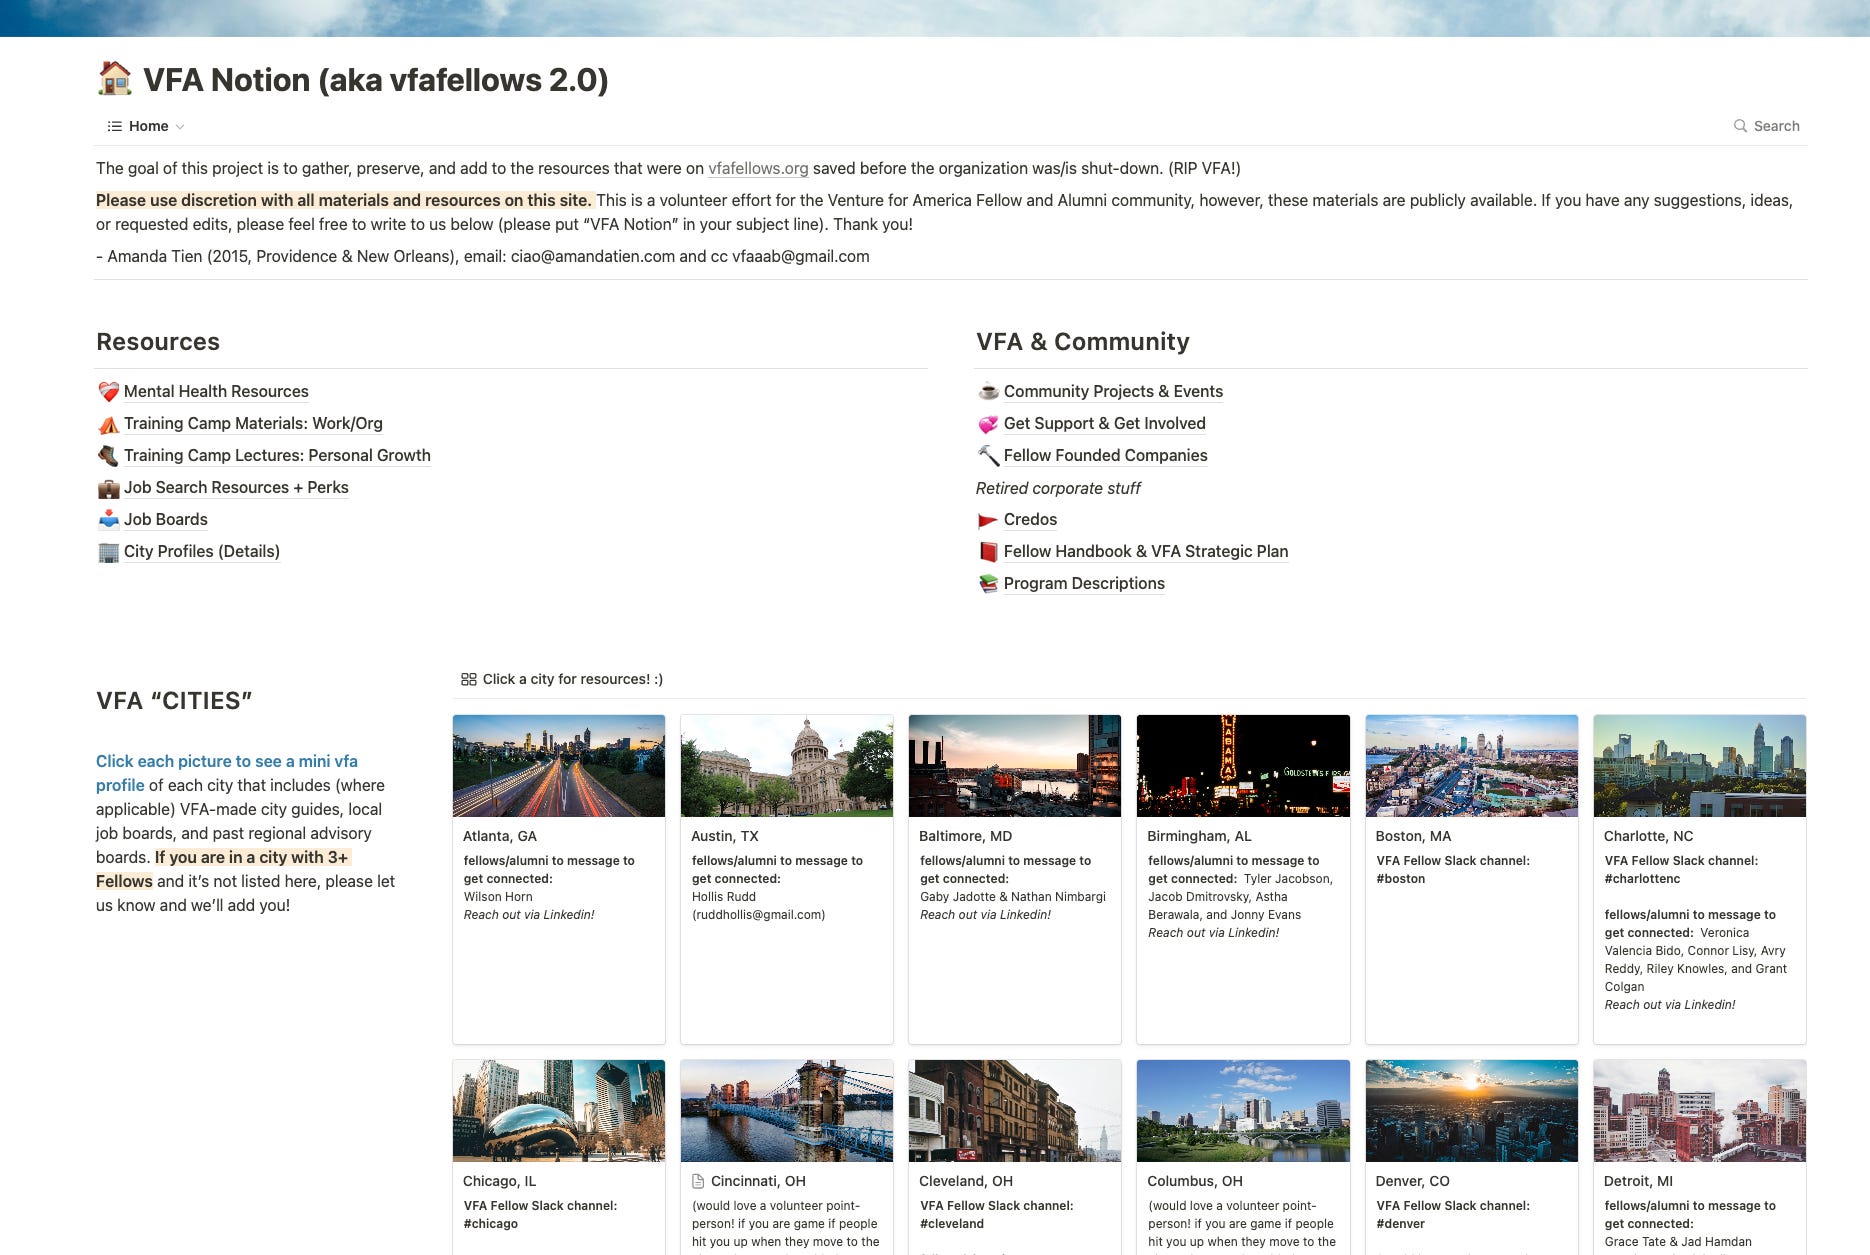Image resolution: width=1870 pixels, height=1255 pixels.
Task: Click the Chicago, IL card title
Action: (x=499, y=1181)
